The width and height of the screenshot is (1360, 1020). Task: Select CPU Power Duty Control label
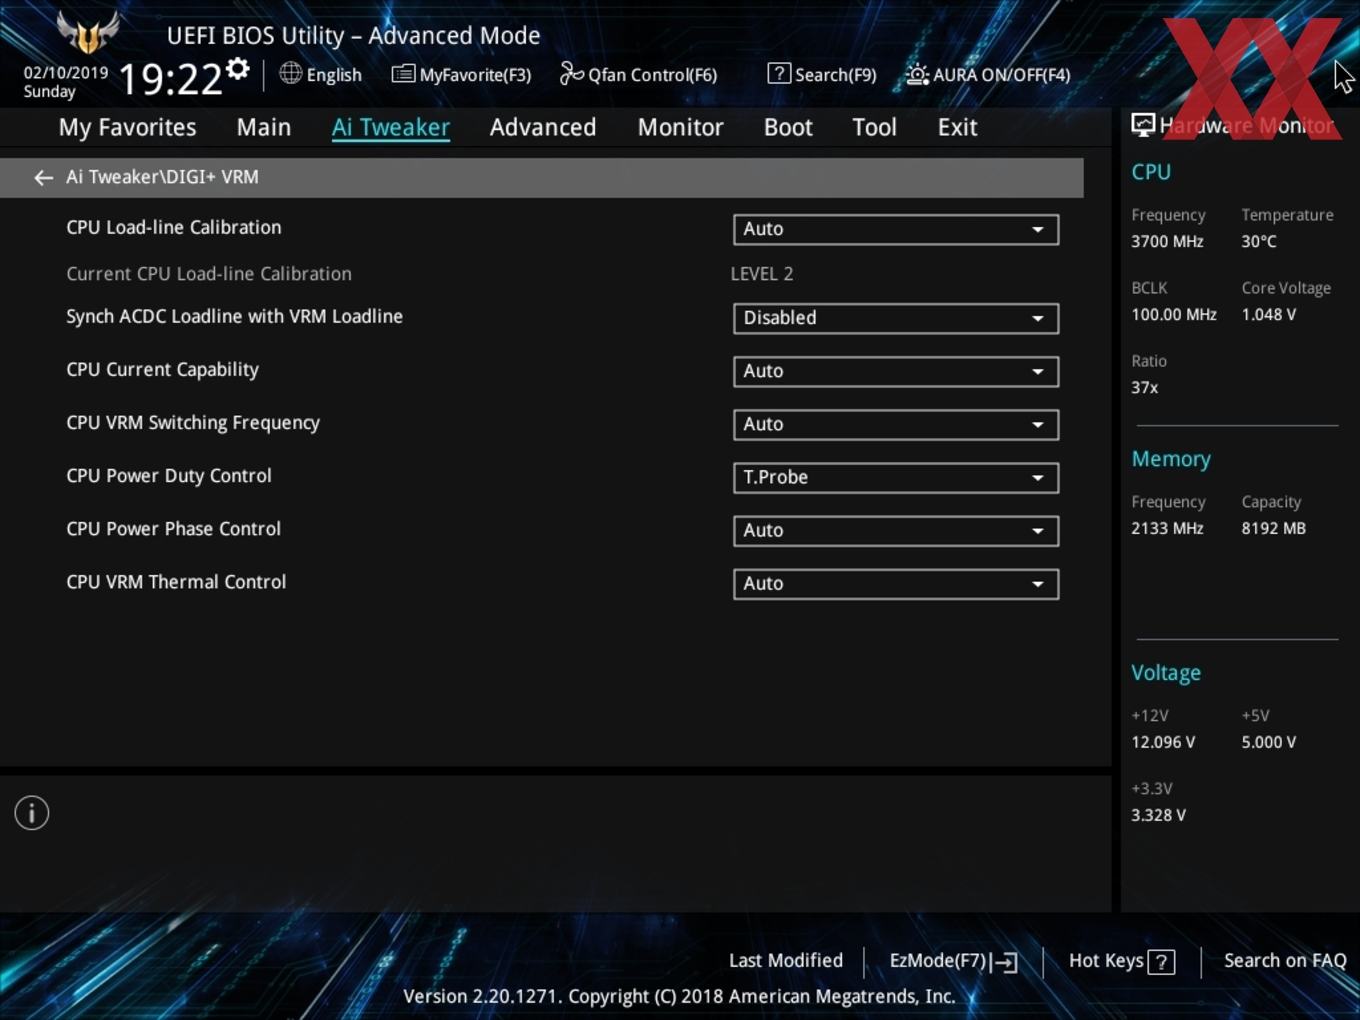click(169, 475)
